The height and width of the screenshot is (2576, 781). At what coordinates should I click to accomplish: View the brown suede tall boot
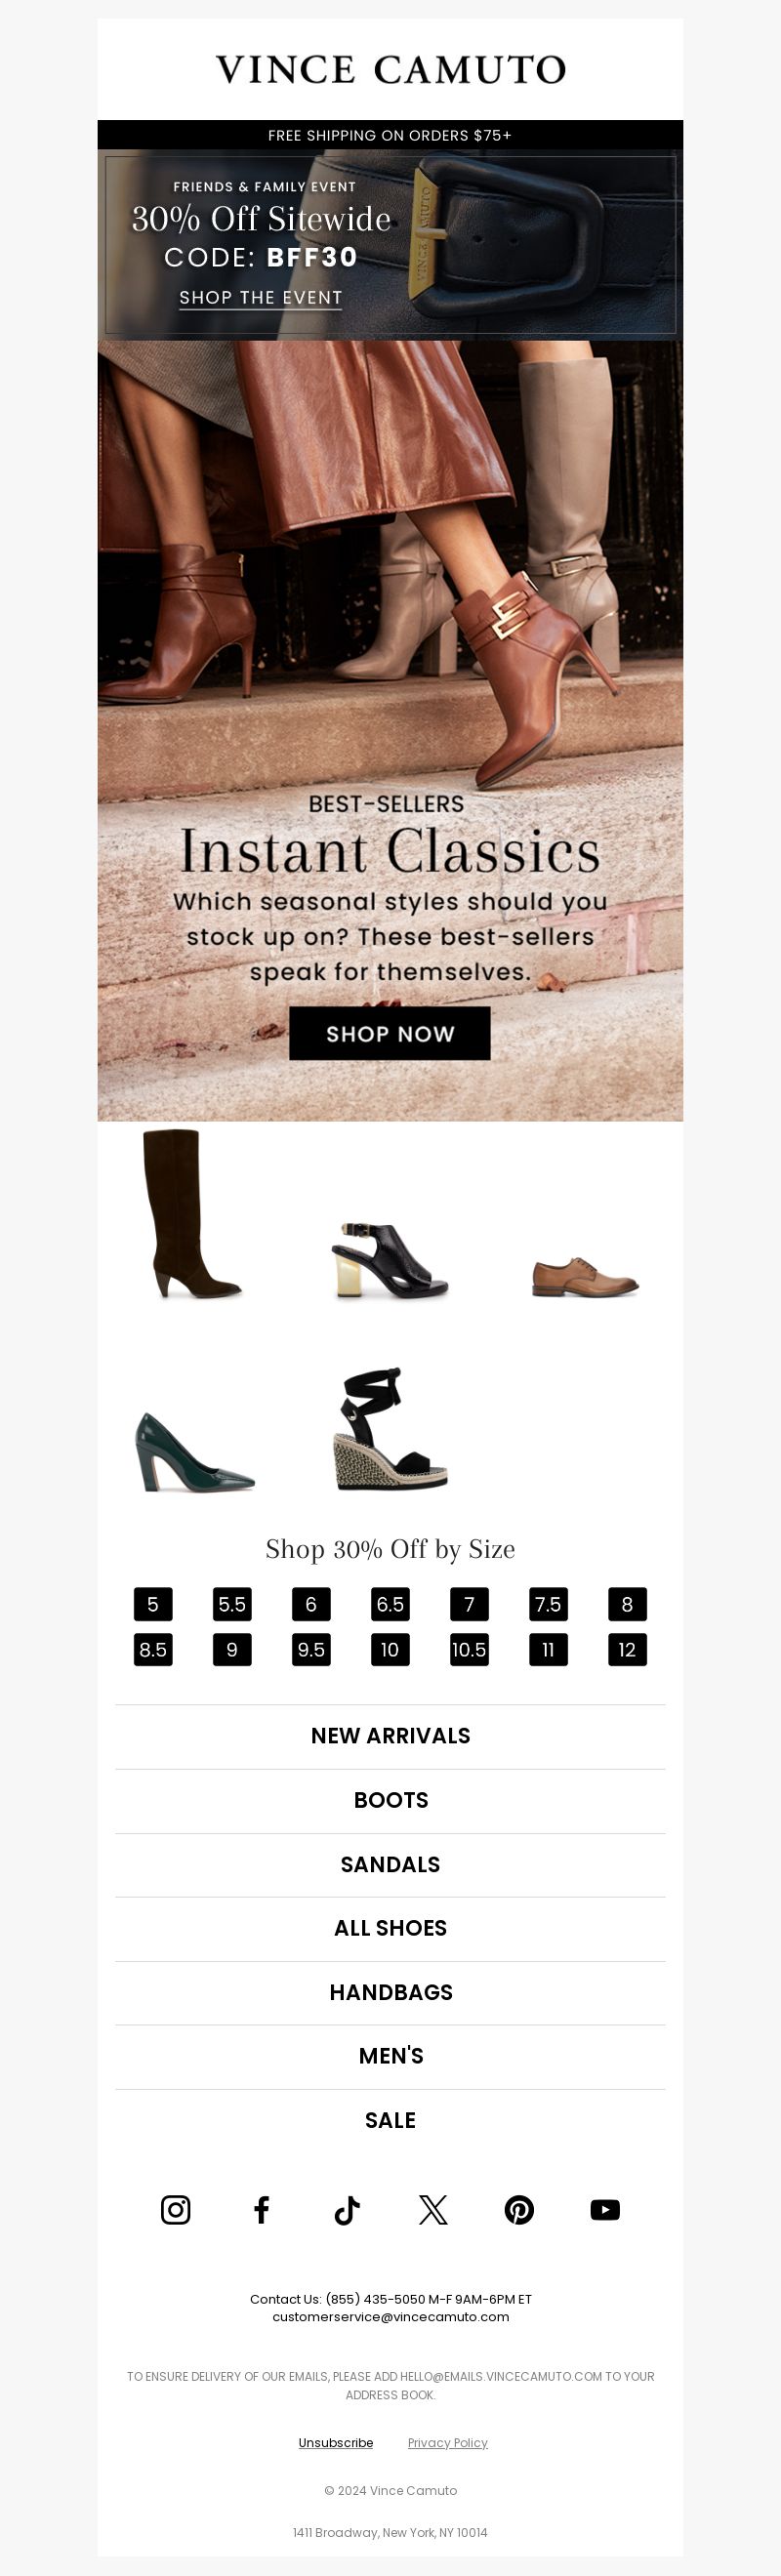pyautogui.click(x=194, y=1214)
